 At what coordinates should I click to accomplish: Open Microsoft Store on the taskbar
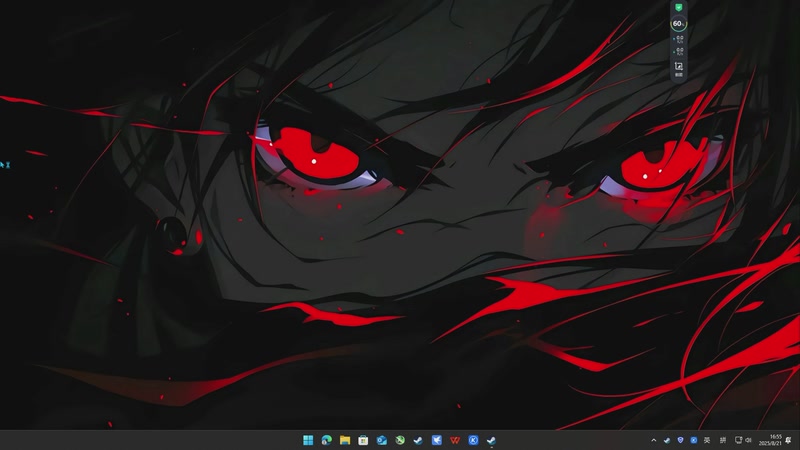(363, 440)
